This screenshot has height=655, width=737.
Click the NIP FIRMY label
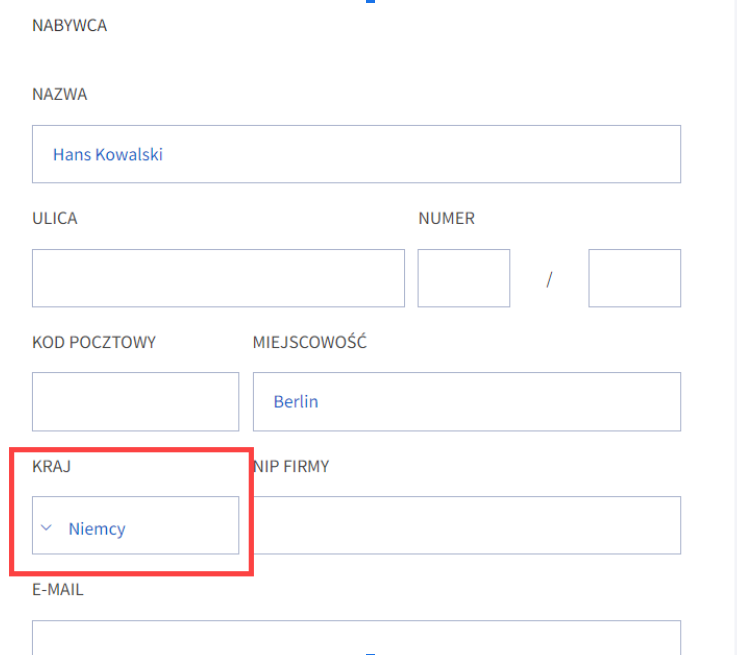click(291, 467)
